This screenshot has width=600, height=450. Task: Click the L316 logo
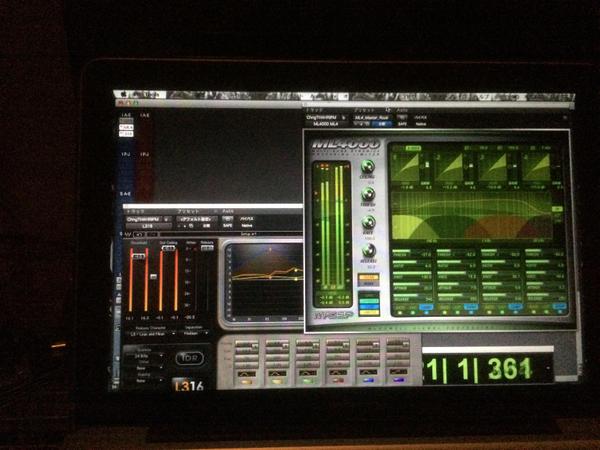[x=189, y=385]
